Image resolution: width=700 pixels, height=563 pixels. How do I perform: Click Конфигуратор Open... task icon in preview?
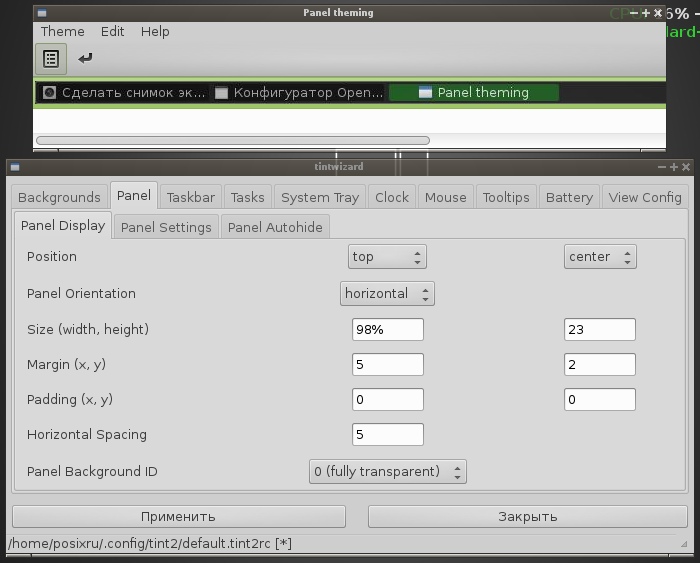pyautogui.click(x=221, y=93)
